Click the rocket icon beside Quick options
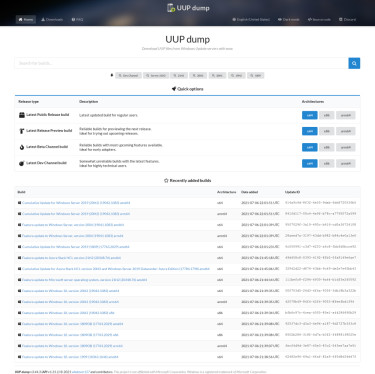This screenshot has width=375, height=374. 174,89
